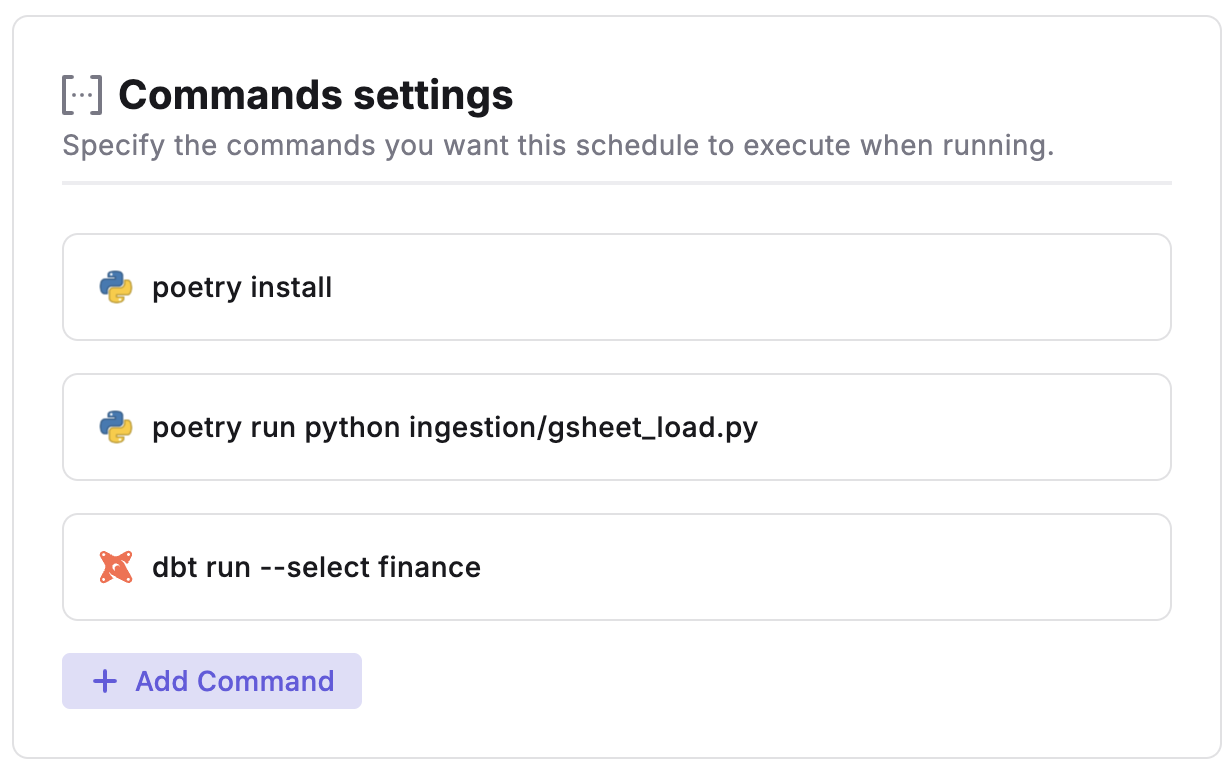This screenshot has height=770, width=1230.
Task: Click the schedule commands description text
Action: tap(558, 146)
